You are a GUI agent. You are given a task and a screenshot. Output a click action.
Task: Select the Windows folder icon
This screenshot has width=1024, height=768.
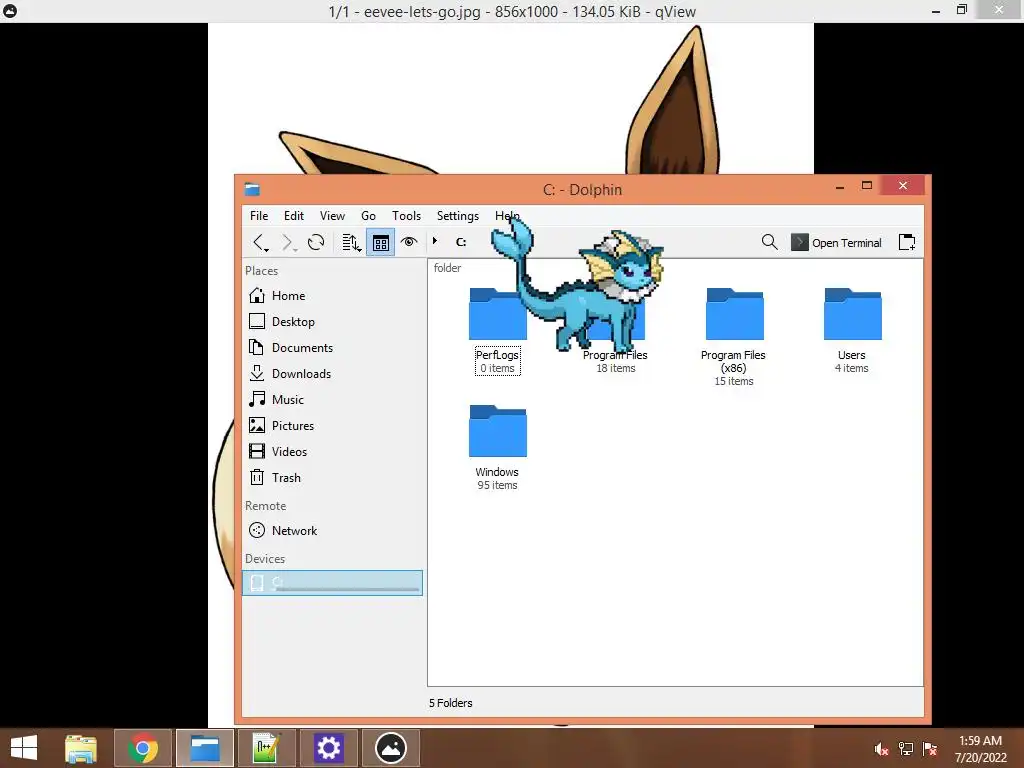point(498,431)
